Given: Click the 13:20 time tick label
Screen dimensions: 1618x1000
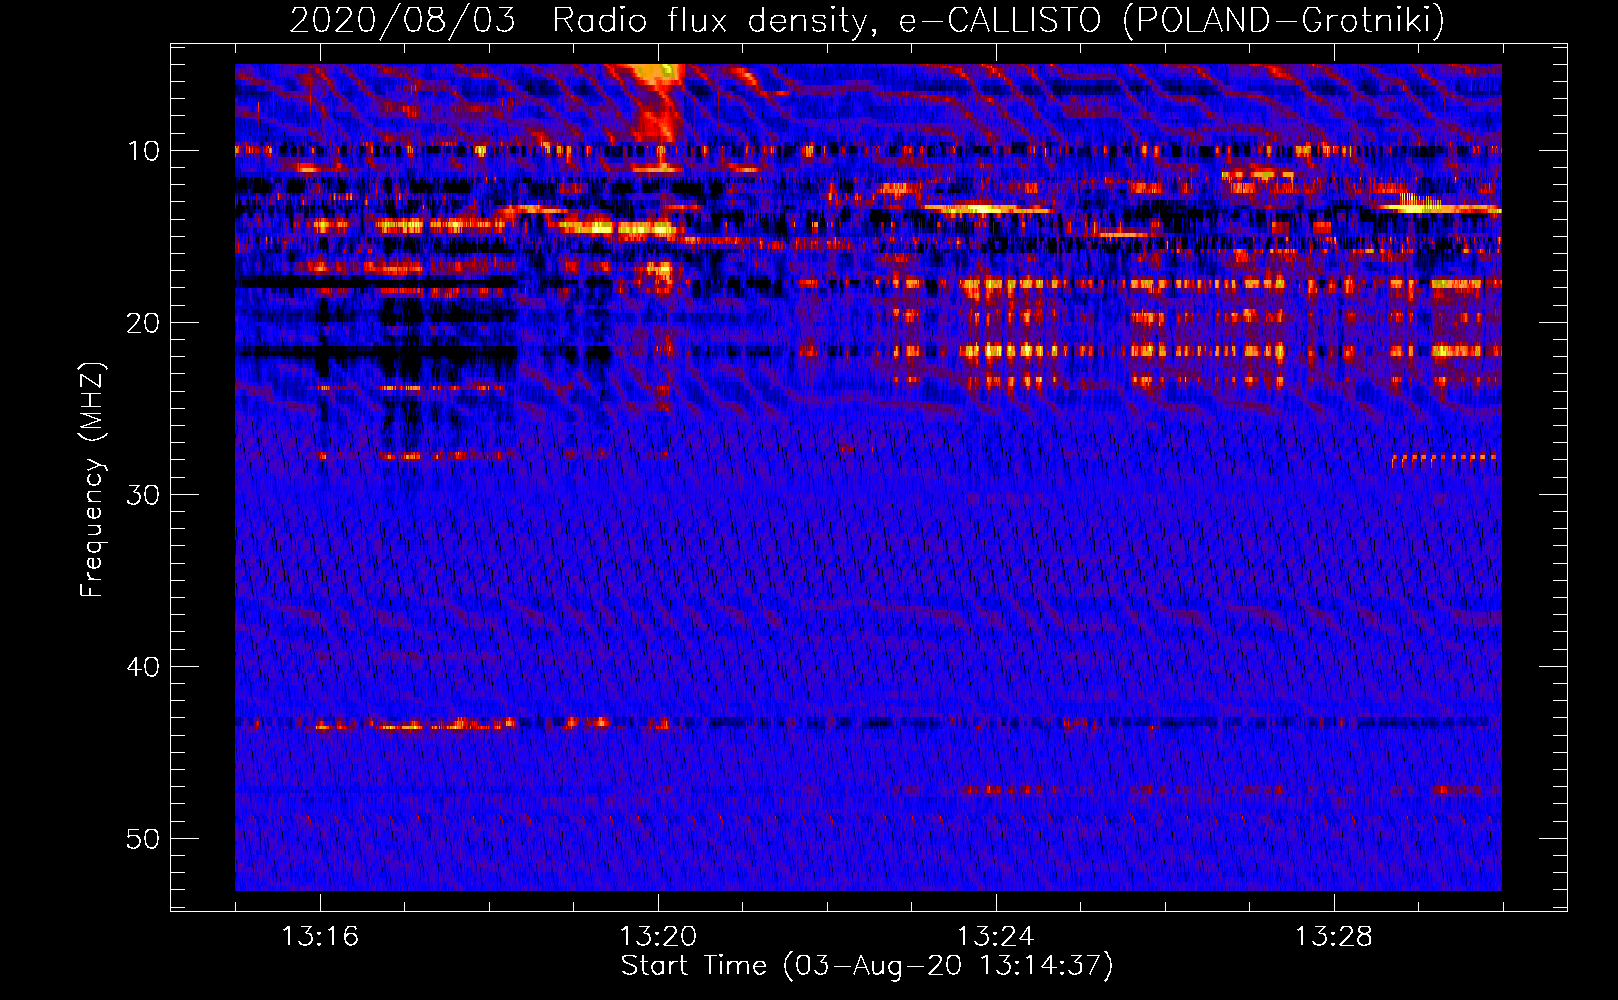Looking at the screenshot, I should [x=658, y=937].
